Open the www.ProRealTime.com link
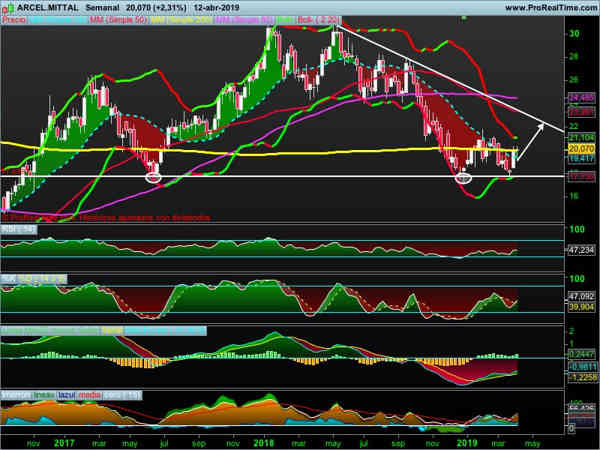The height and width of the screenshot is (450, 600). click(551, 8)
